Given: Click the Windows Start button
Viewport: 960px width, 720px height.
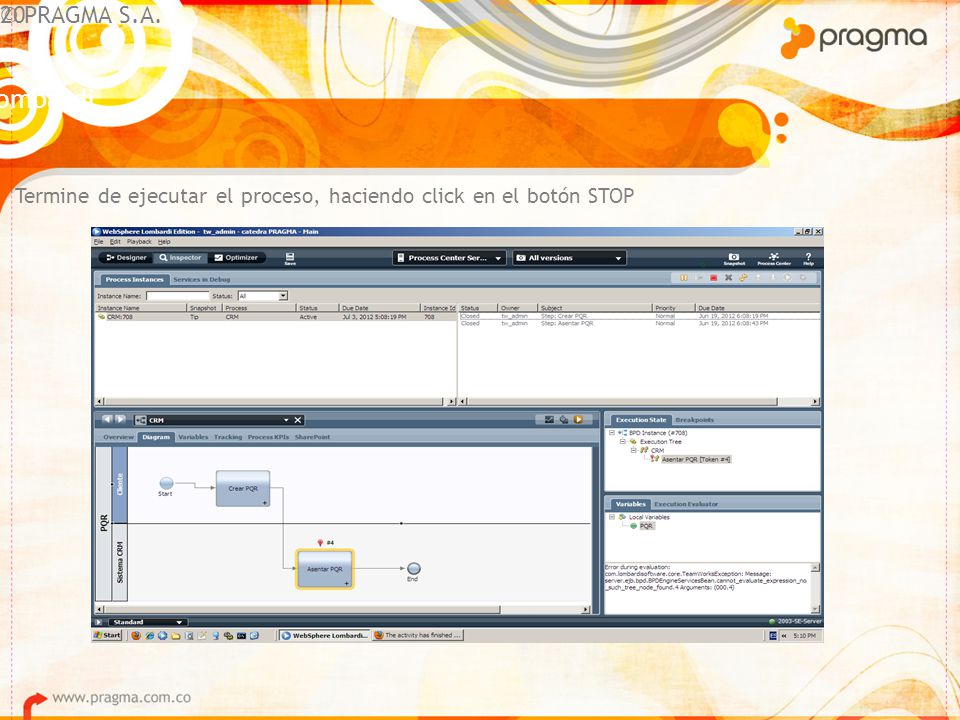Looking at the screenshot, I should click(x=107, y=636).
